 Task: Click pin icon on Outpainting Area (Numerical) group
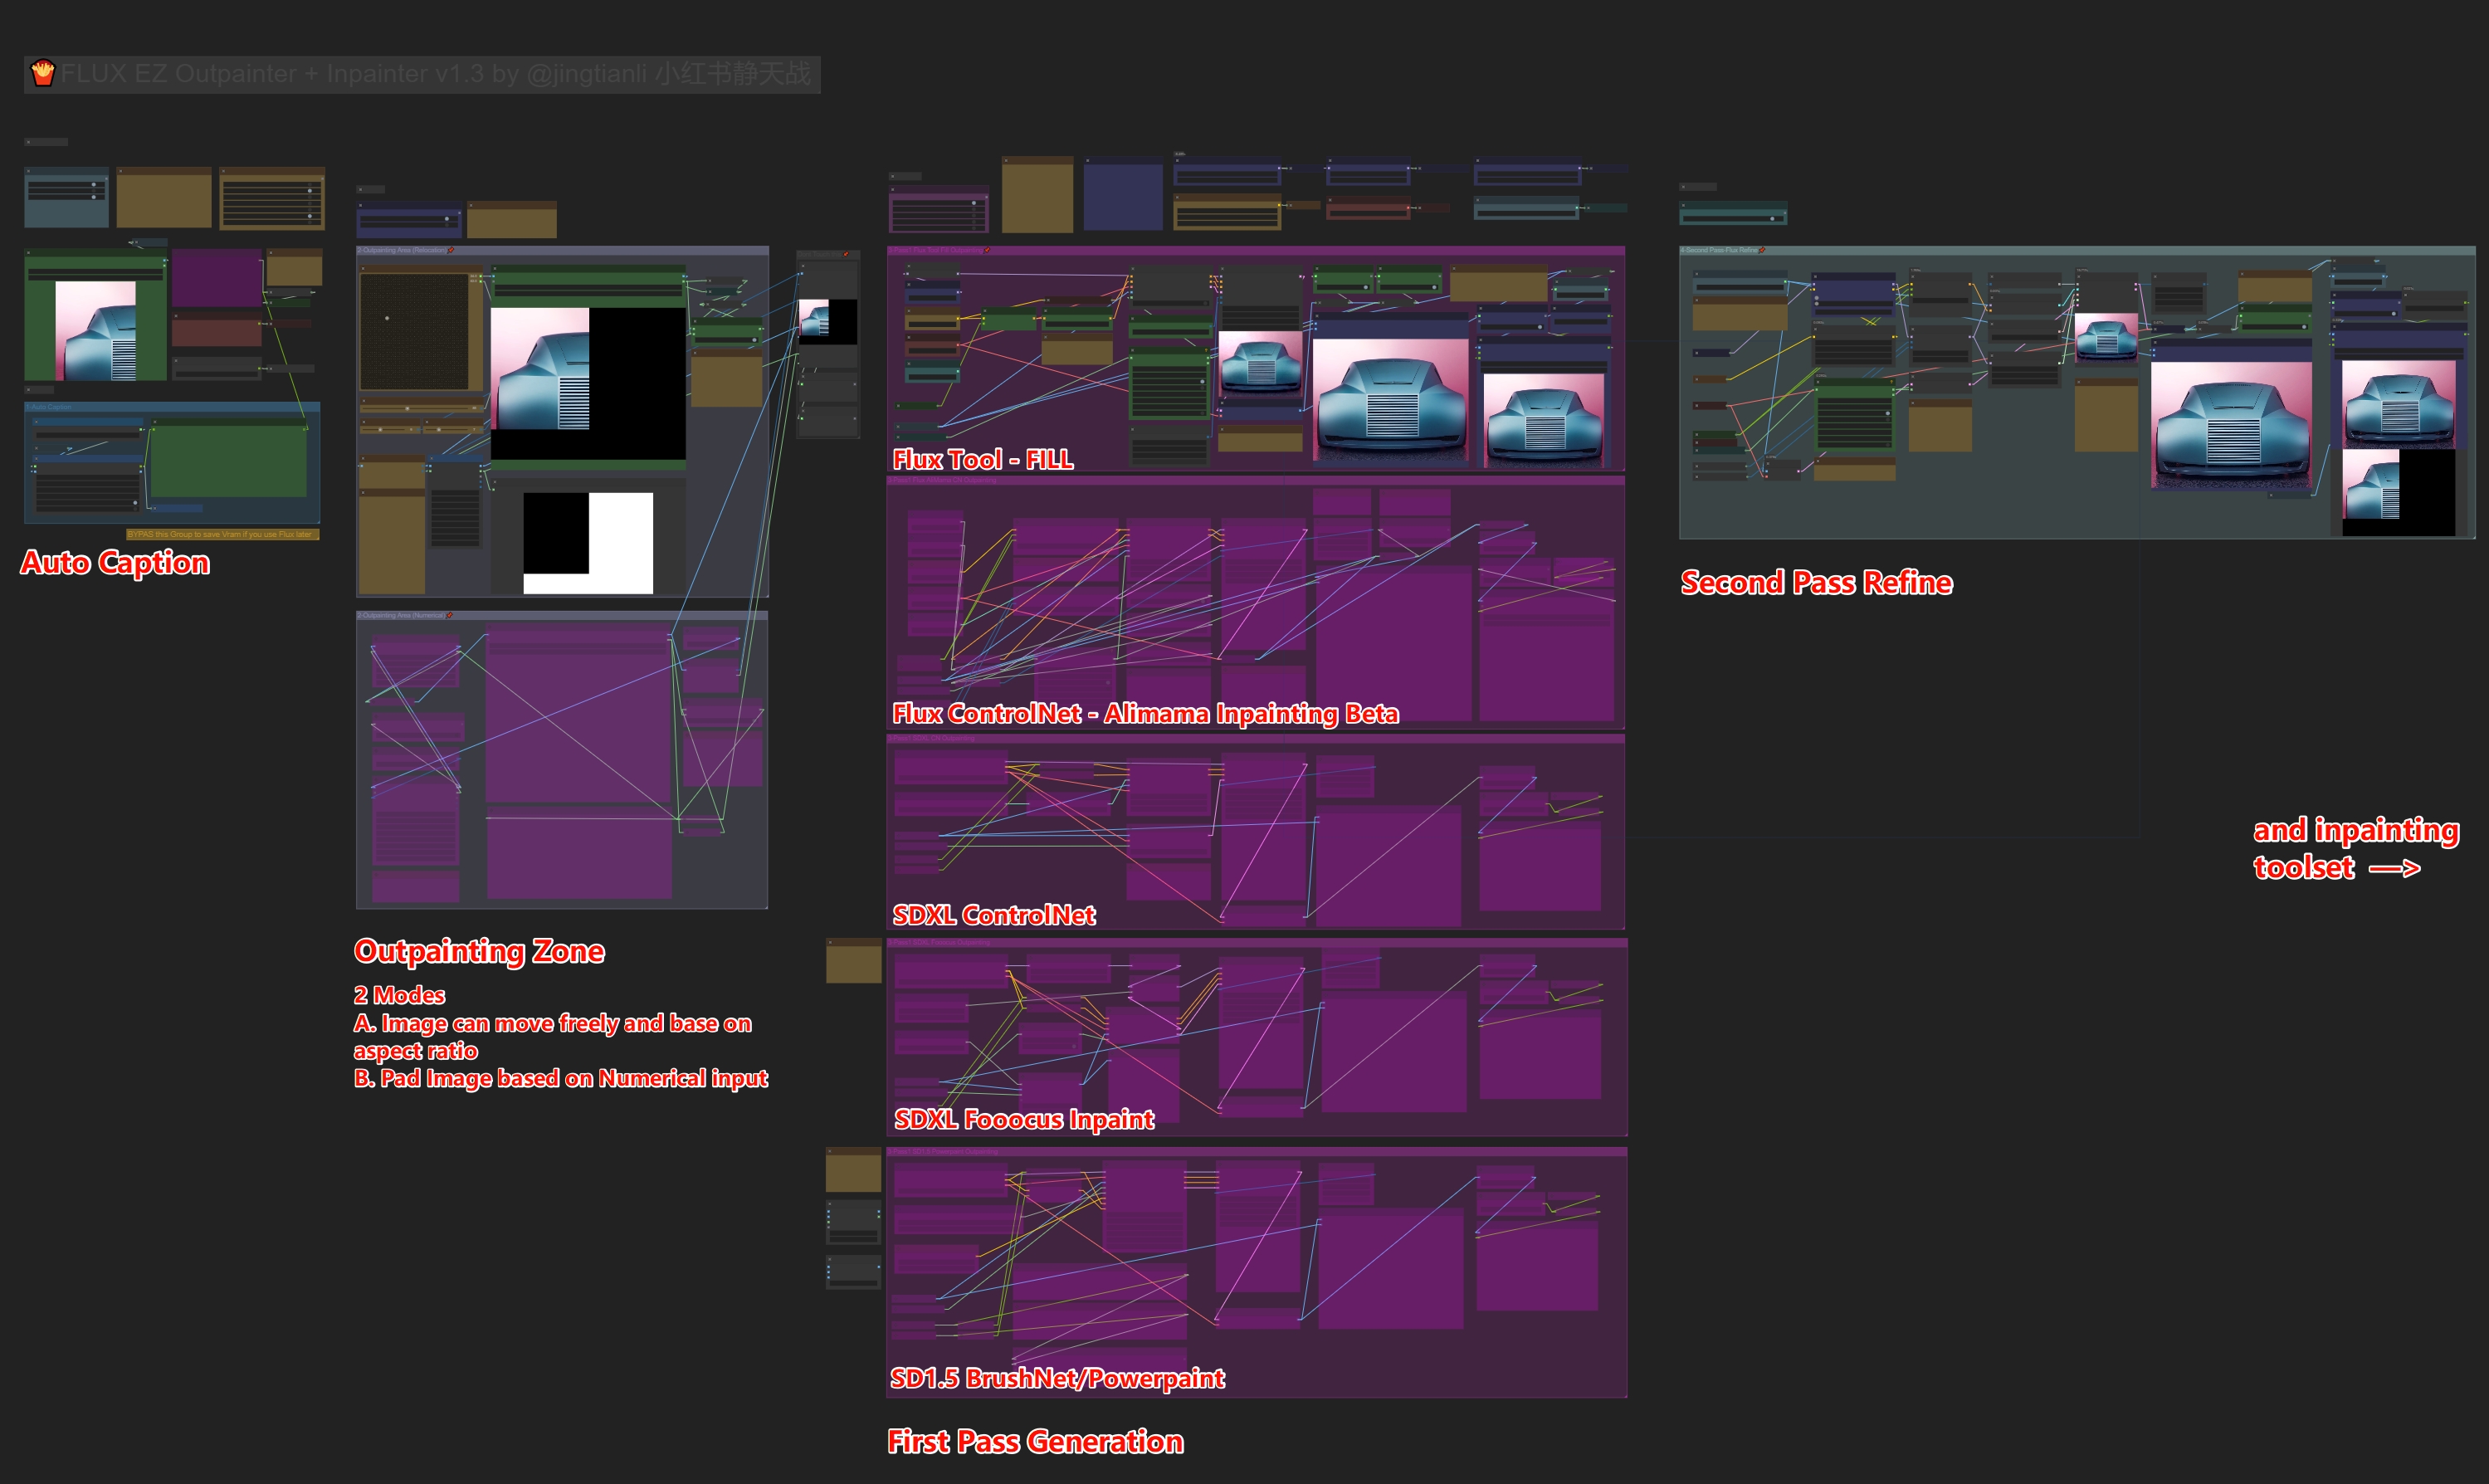(450, 615)
